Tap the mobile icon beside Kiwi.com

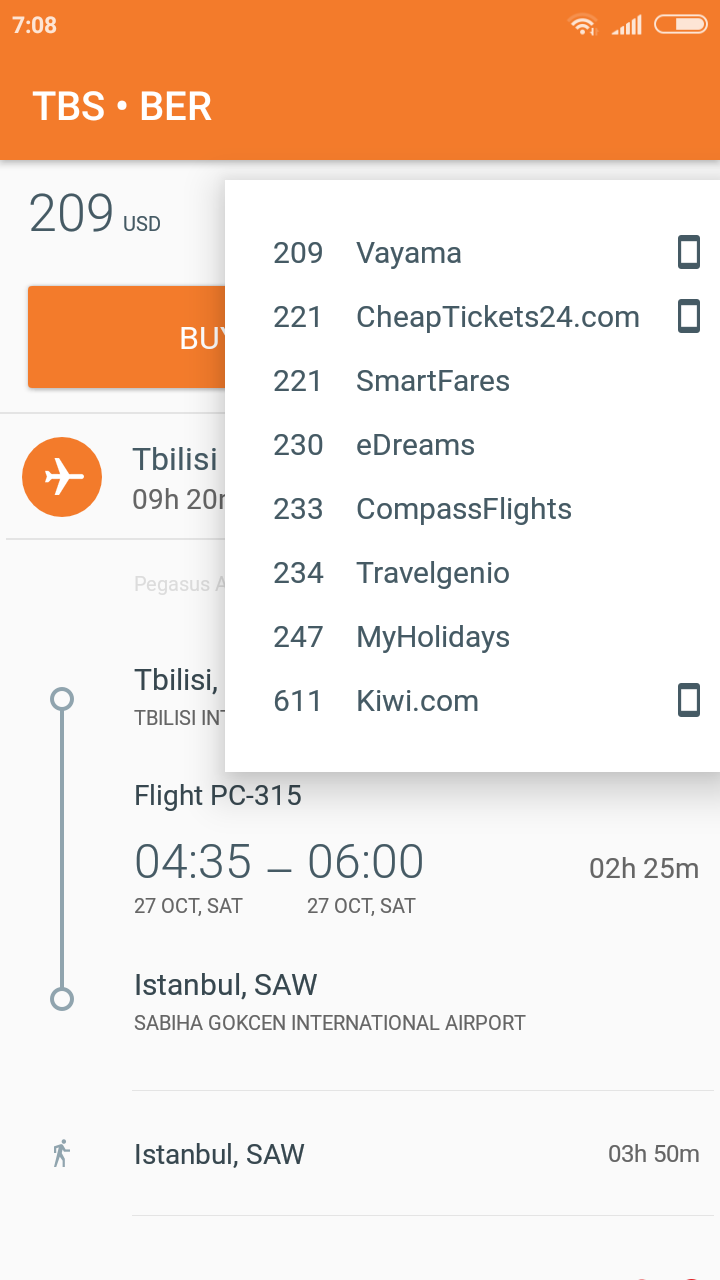click(689, 700)
